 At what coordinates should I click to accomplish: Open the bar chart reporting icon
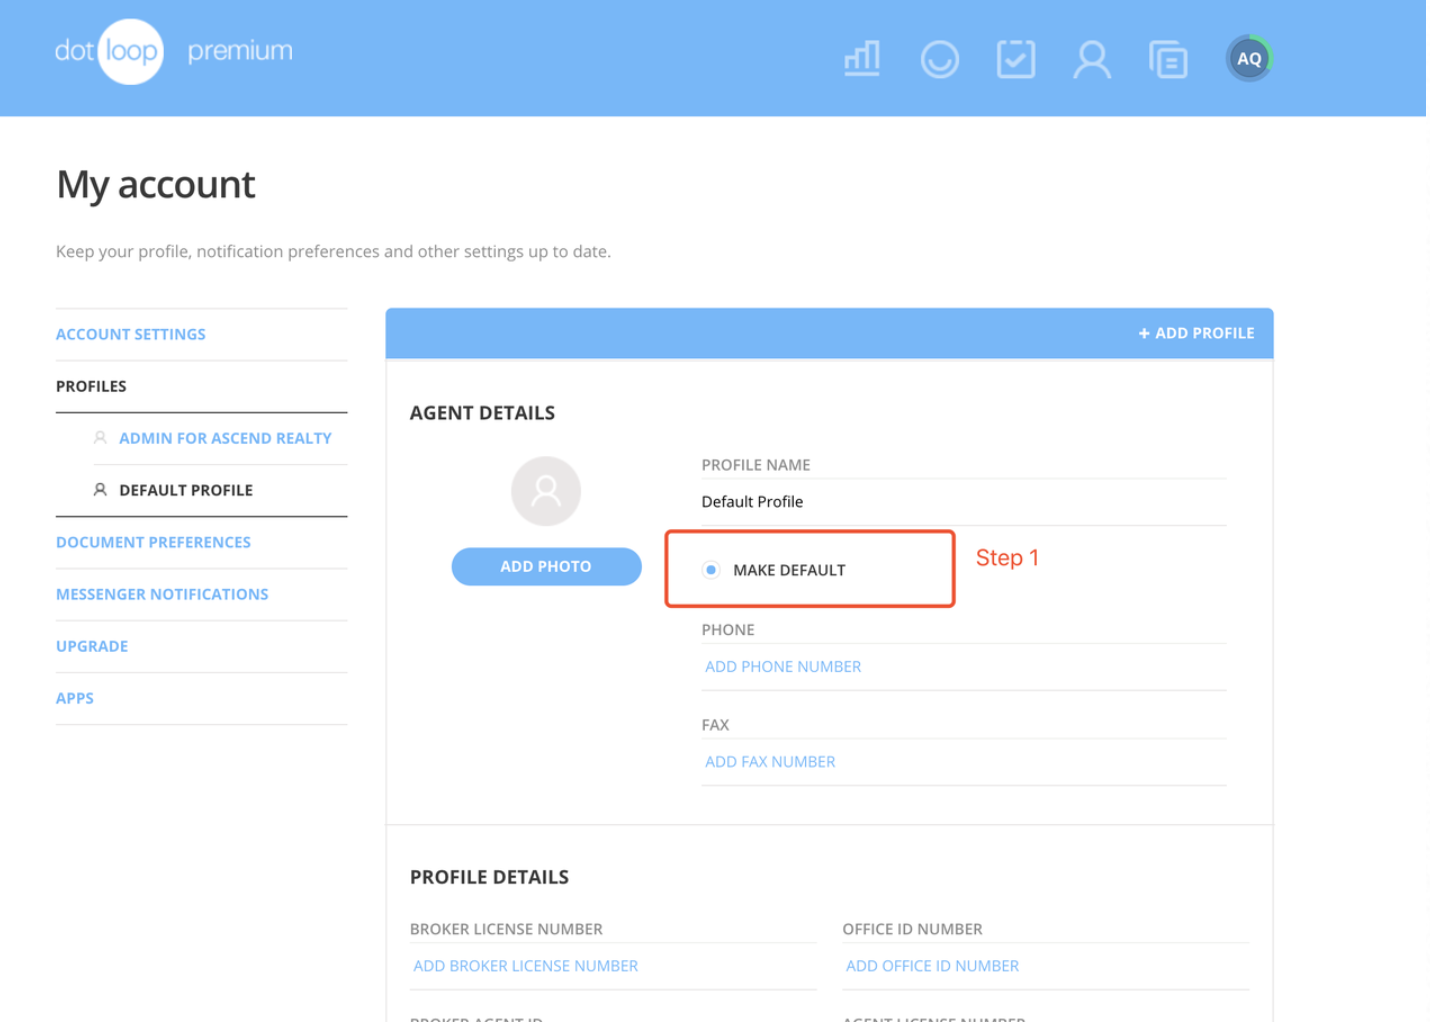coord(862,59)
